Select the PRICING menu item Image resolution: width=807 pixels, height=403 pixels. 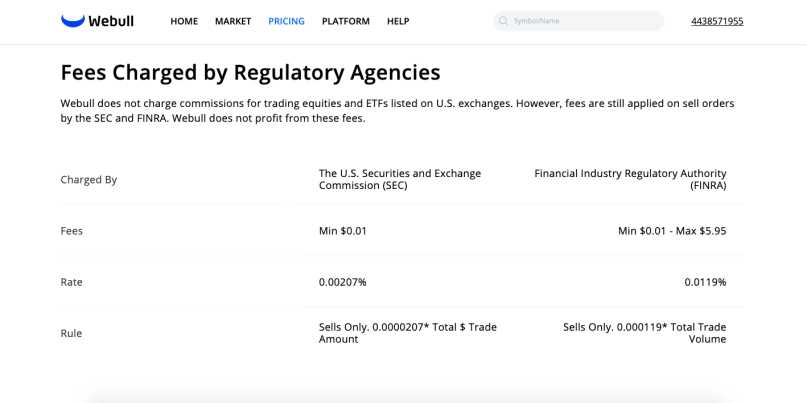(287, 21)
